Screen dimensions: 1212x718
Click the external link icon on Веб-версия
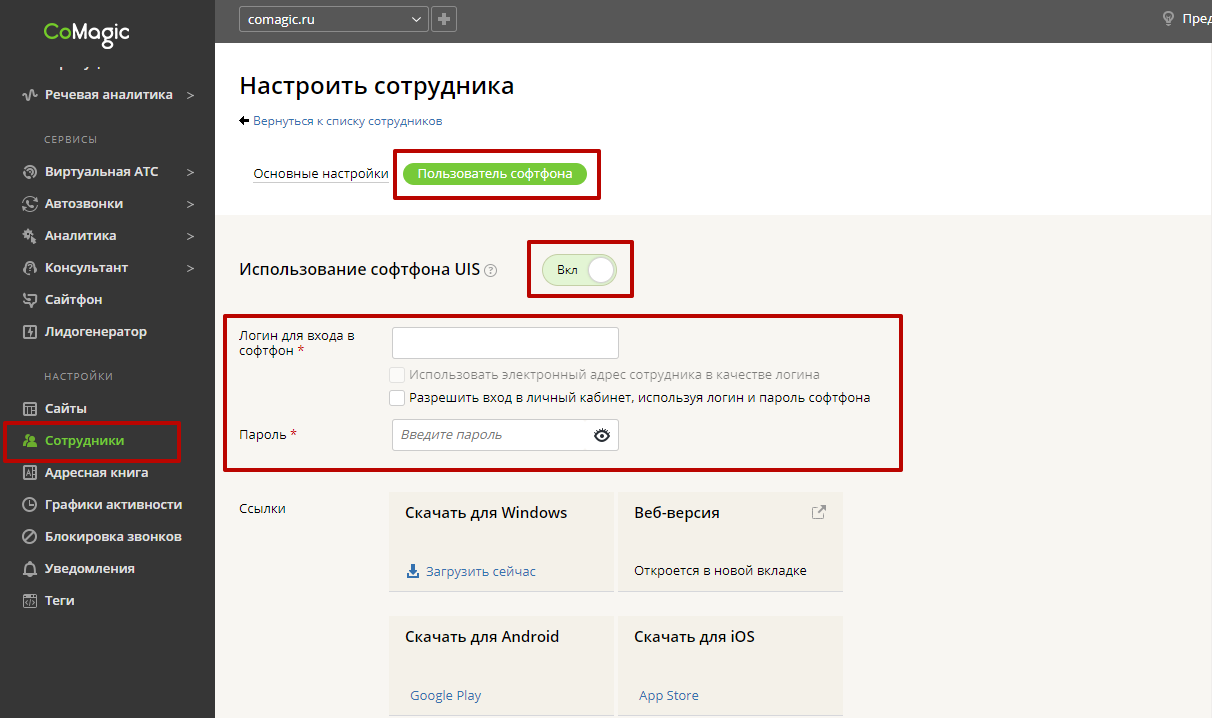pyautogui.click(x=818, y=513)
